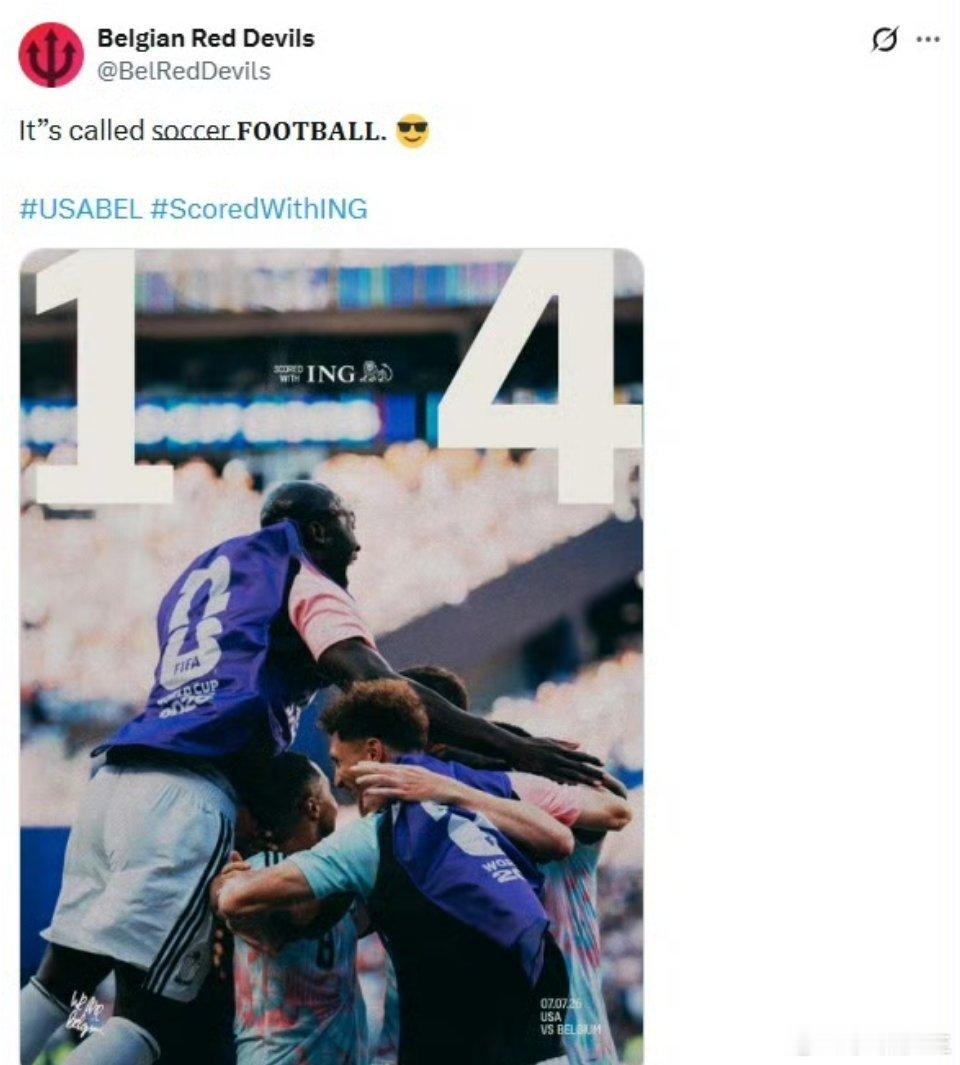Click the ING wordmark in the photo
This screenshot has width=960, height=1065.
point(331,373)
